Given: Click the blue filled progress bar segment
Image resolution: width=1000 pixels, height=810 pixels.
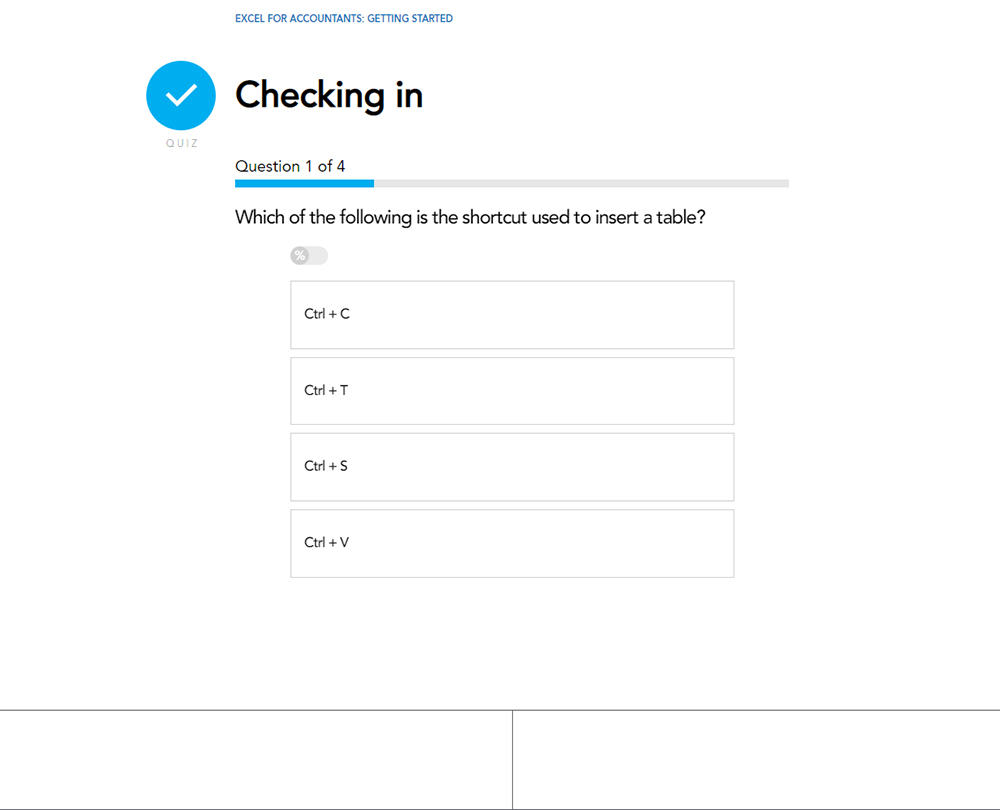Looking at the screenshot, I should 304,184.
